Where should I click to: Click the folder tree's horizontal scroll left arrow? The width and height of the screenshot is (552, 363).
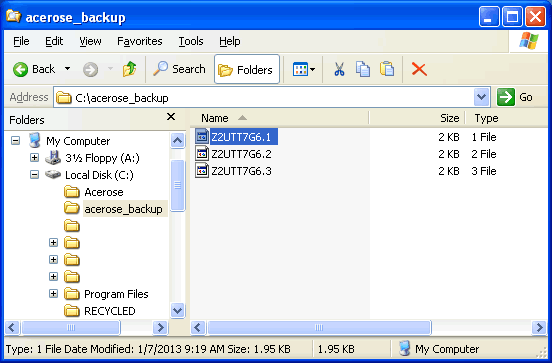tap(12, 327)
